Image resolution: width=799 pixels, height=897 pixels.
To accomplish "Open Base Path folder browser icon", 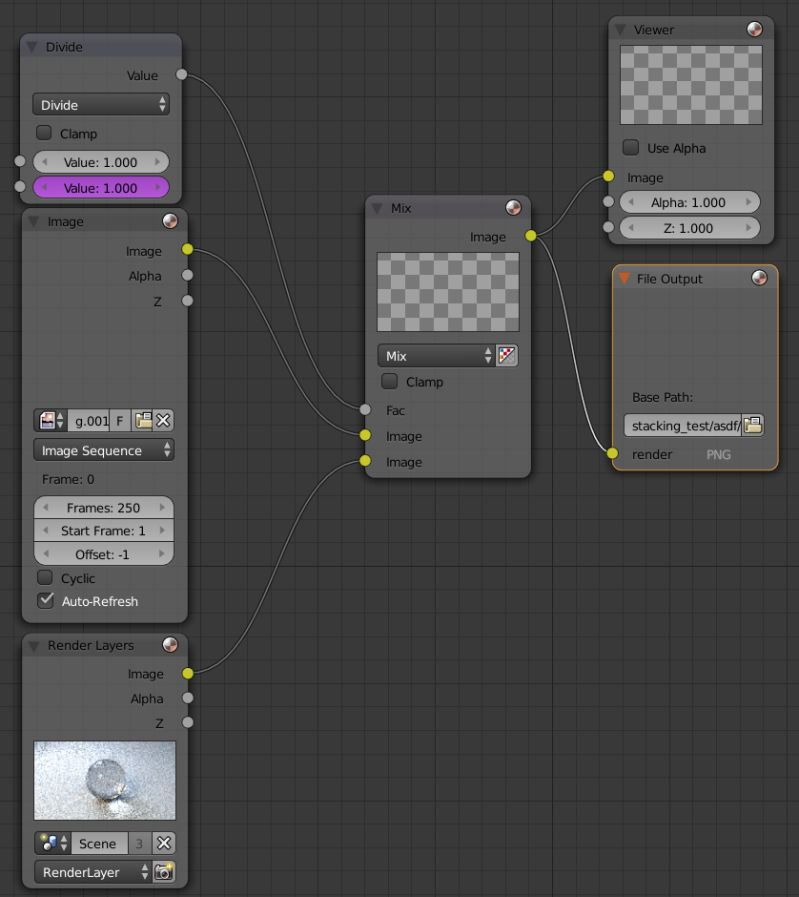I will [x=753, y=425].
